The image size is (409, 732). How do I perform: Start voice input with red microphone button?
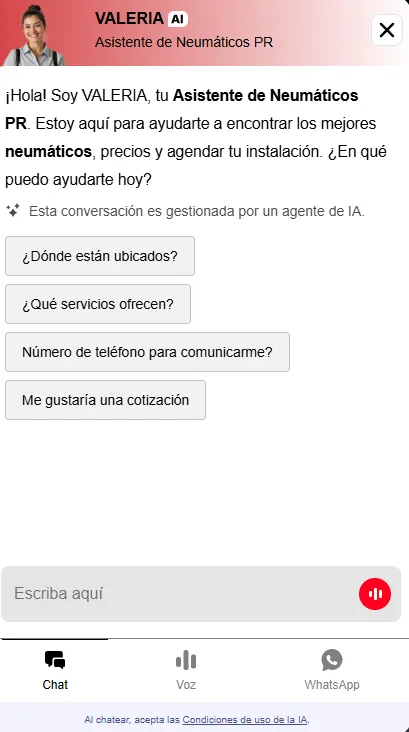click(375, 594)
